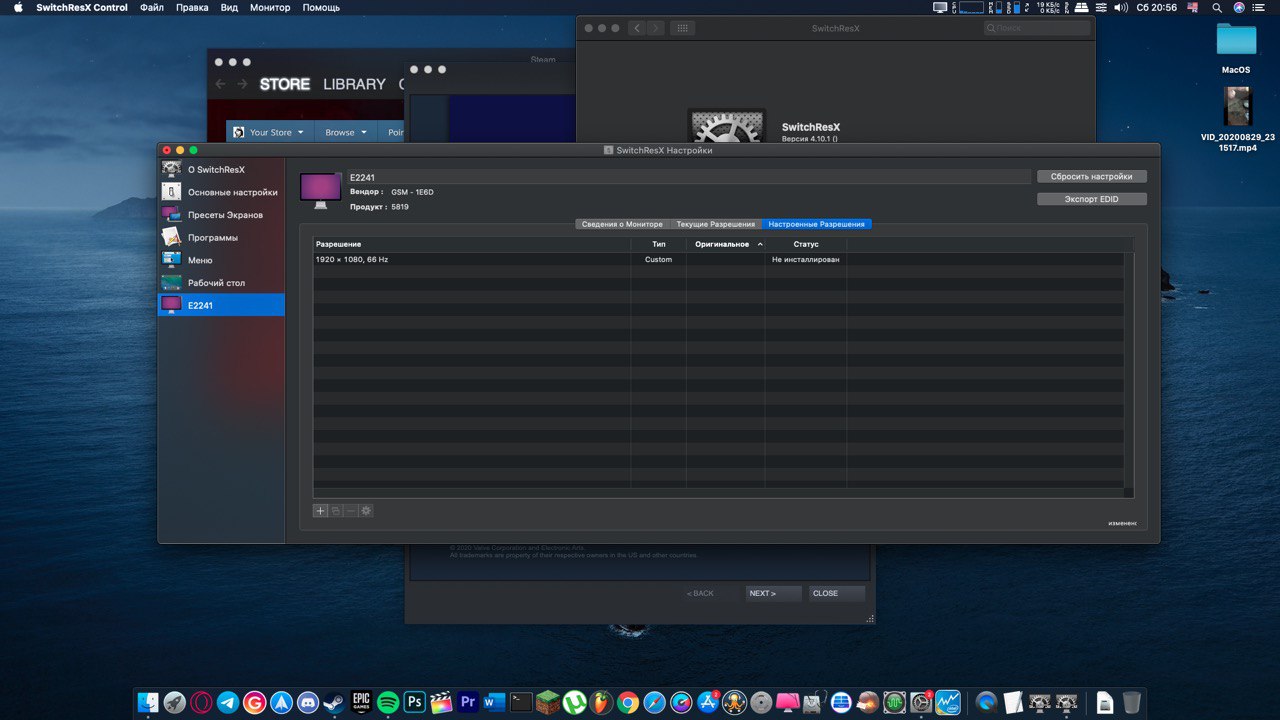This screenshot has width=1280, height=720.
Task: Click show all grid button in Preferences window
Action: (x=682, y=28)
